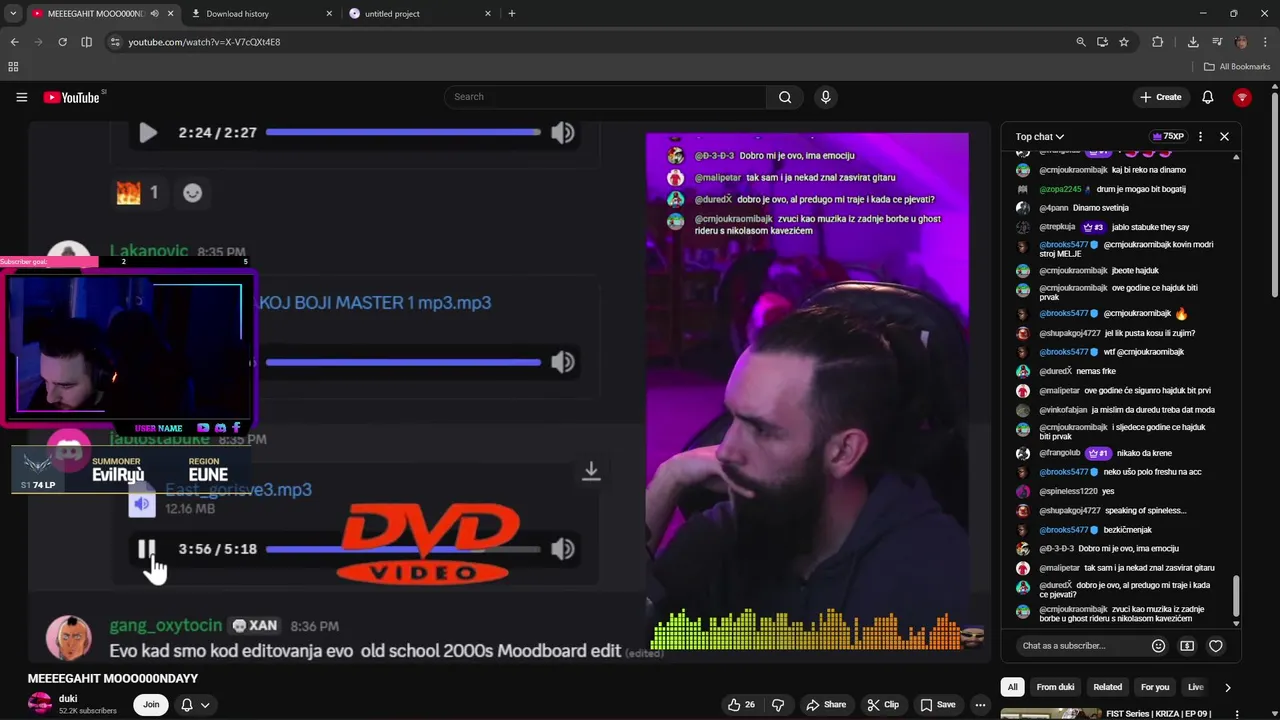This screenshot has height=720, width=1280.
Task: Click the Share button
Action: coord(826,705)
